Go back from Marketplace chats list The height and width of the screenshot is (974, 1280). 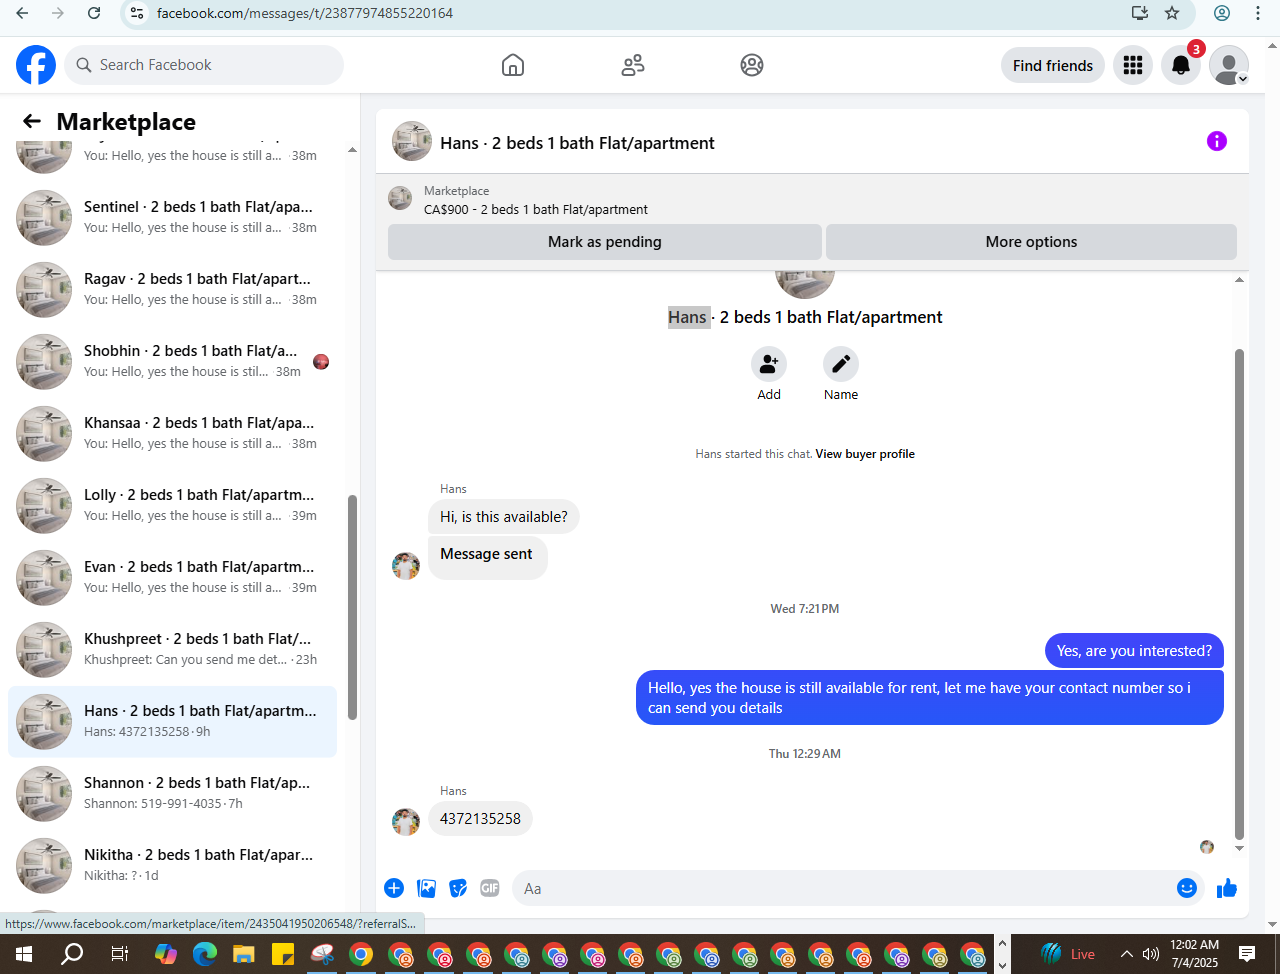(32, 121)
